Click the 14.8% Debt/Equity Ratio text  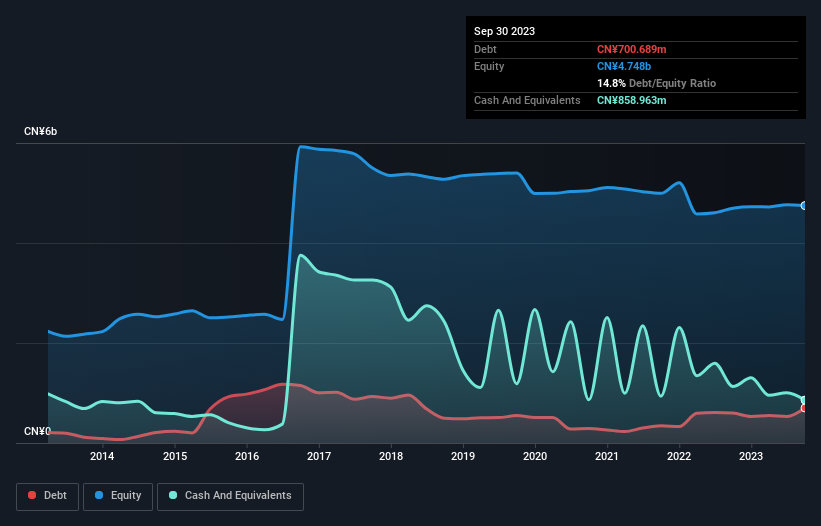[656, 83]
